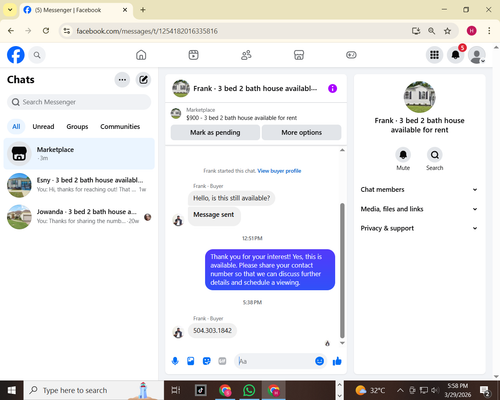
Task: Switch to the Communities filter
Action: tap(120, 127)
